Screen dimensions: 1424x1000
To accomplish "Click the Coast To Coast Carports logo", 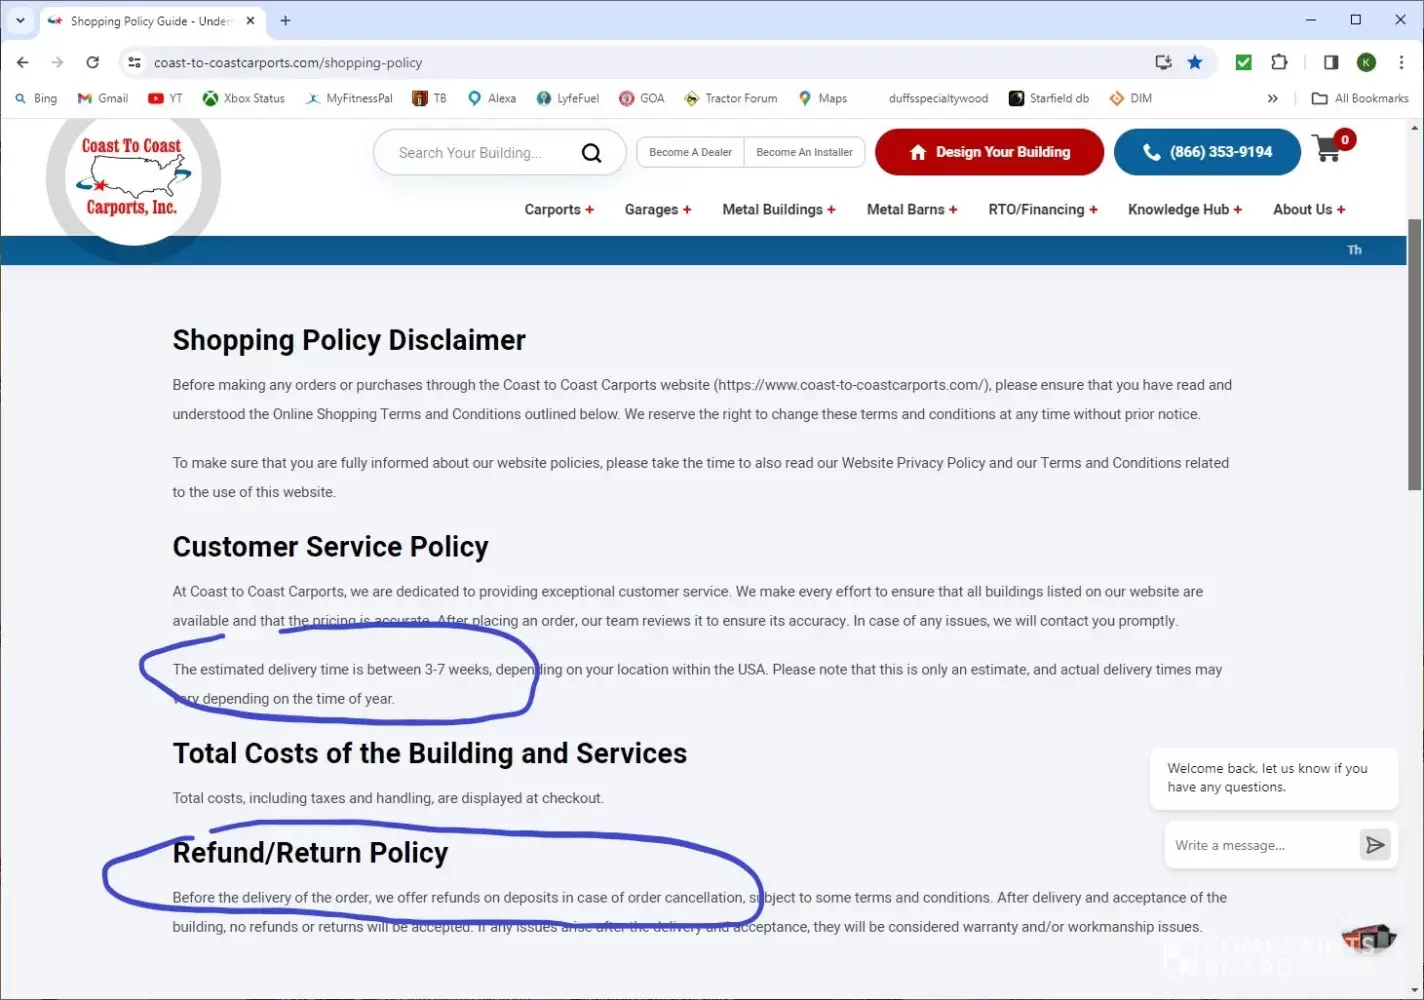I will pyautogui.click(x=132, y=178).
